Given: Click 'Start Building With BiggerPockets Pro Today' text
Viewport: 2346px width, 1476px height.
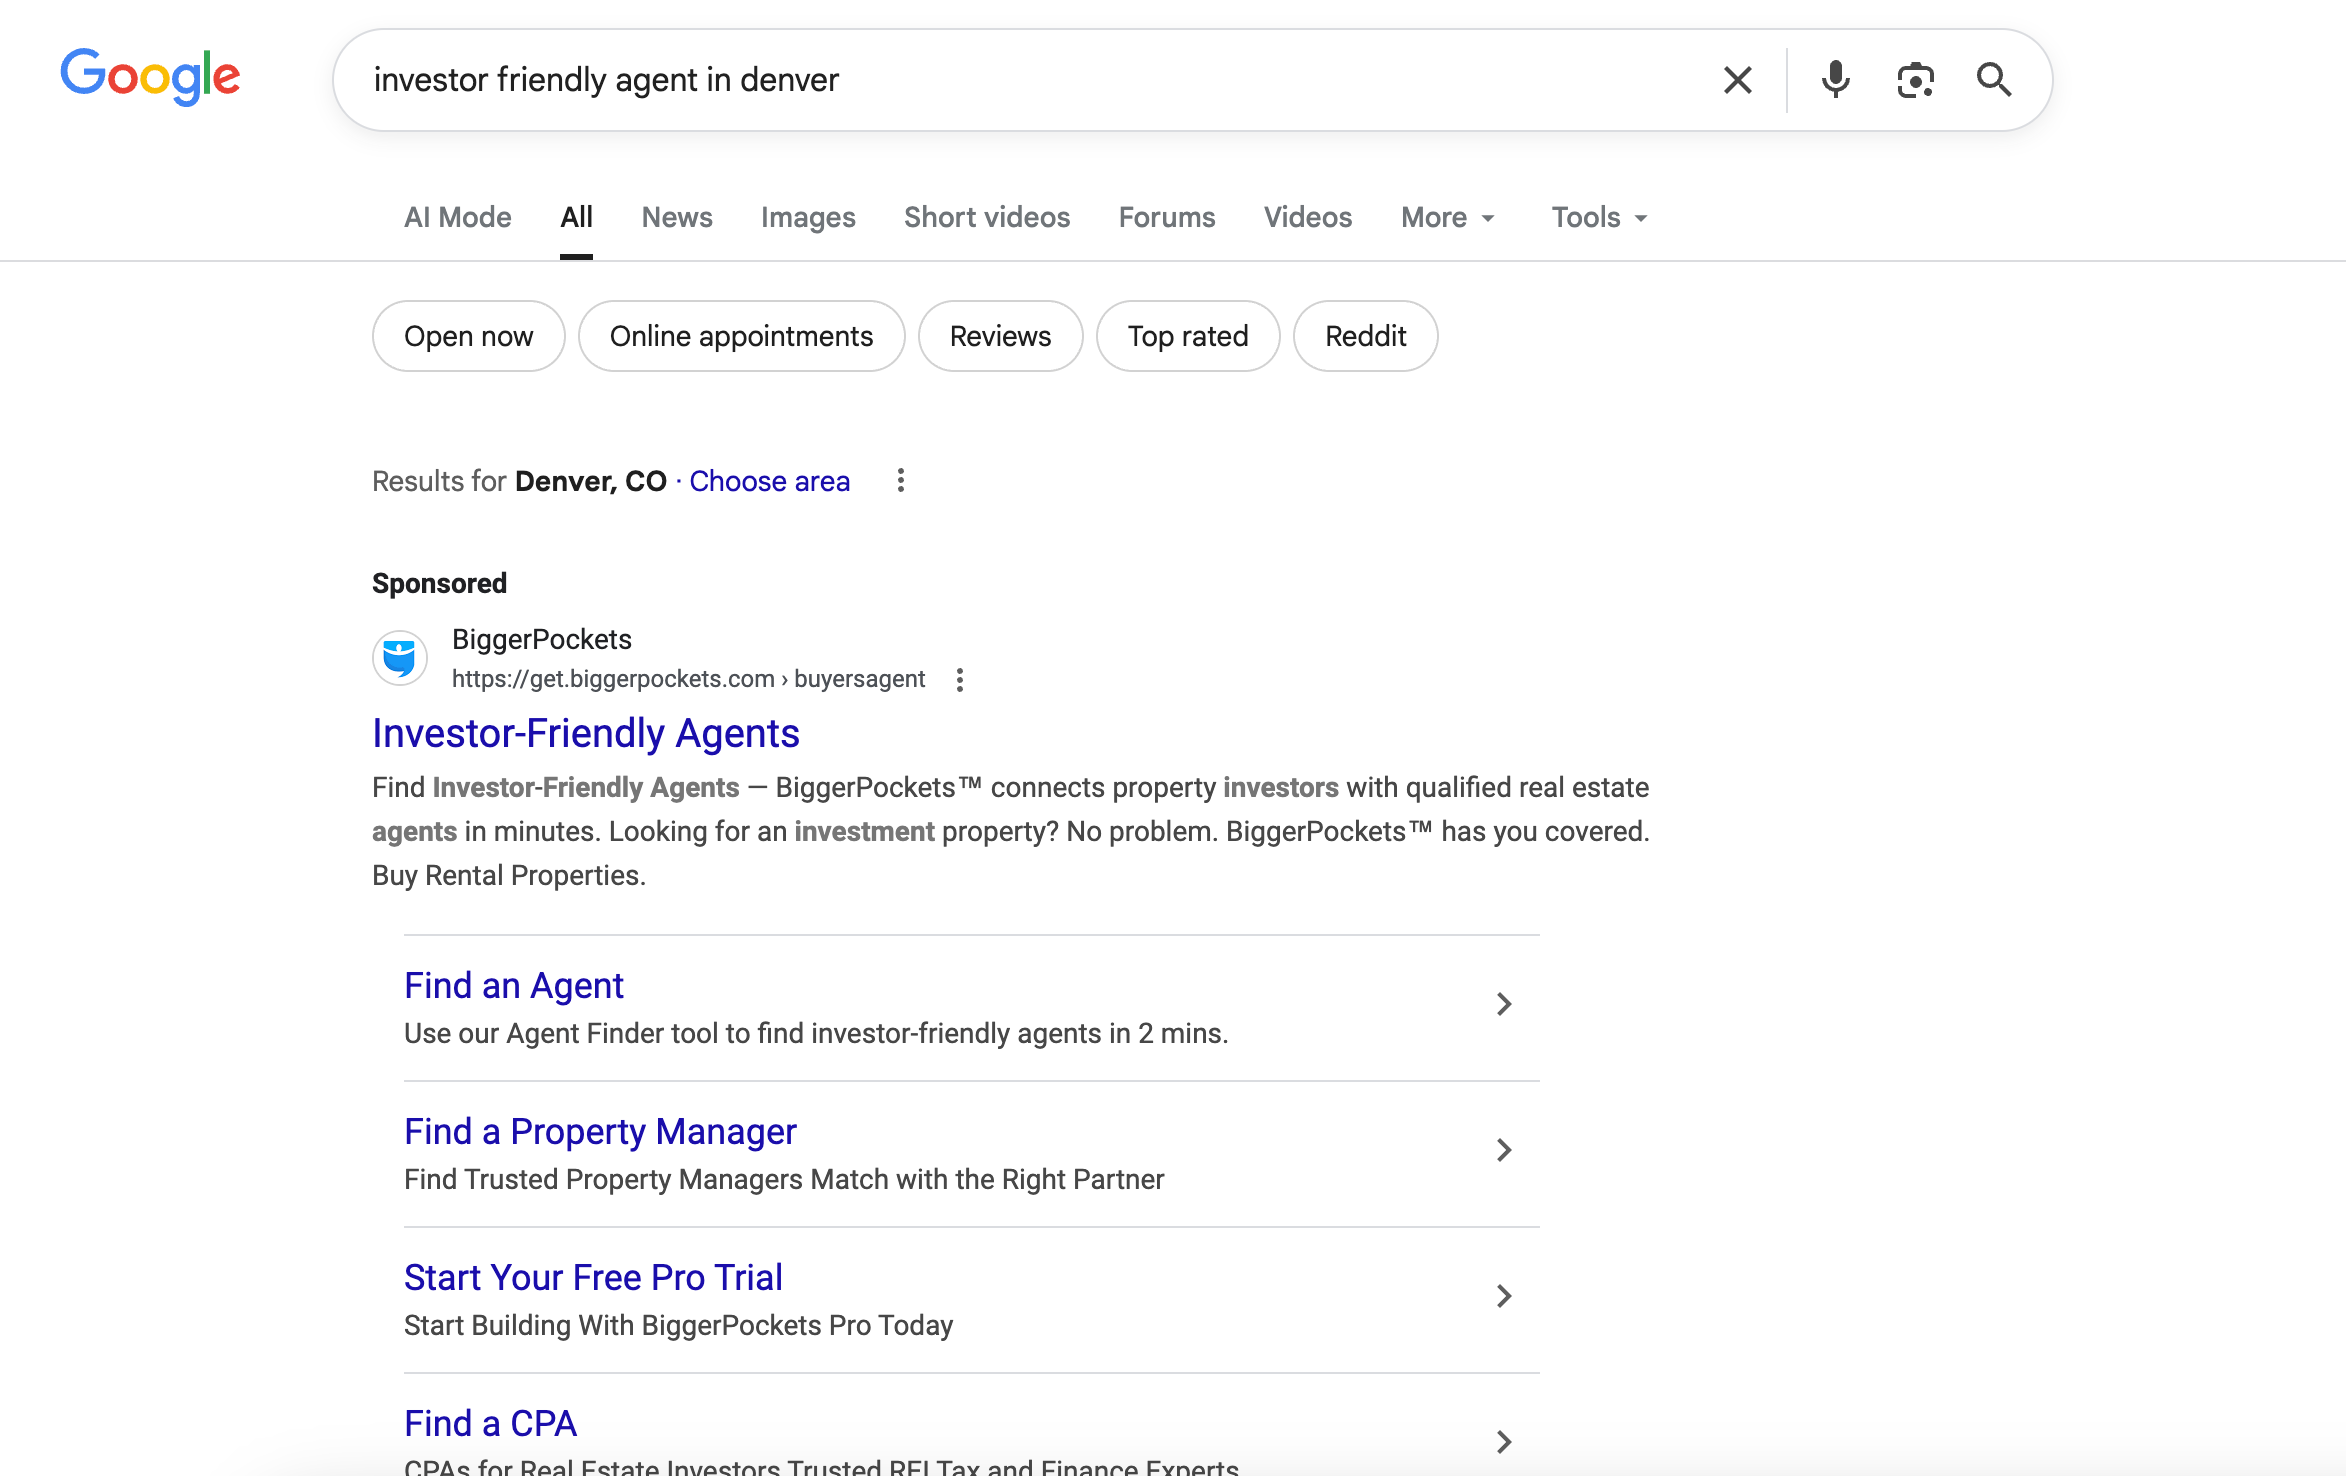Looking at the screenshot, I should click(x=679, y=1325).
